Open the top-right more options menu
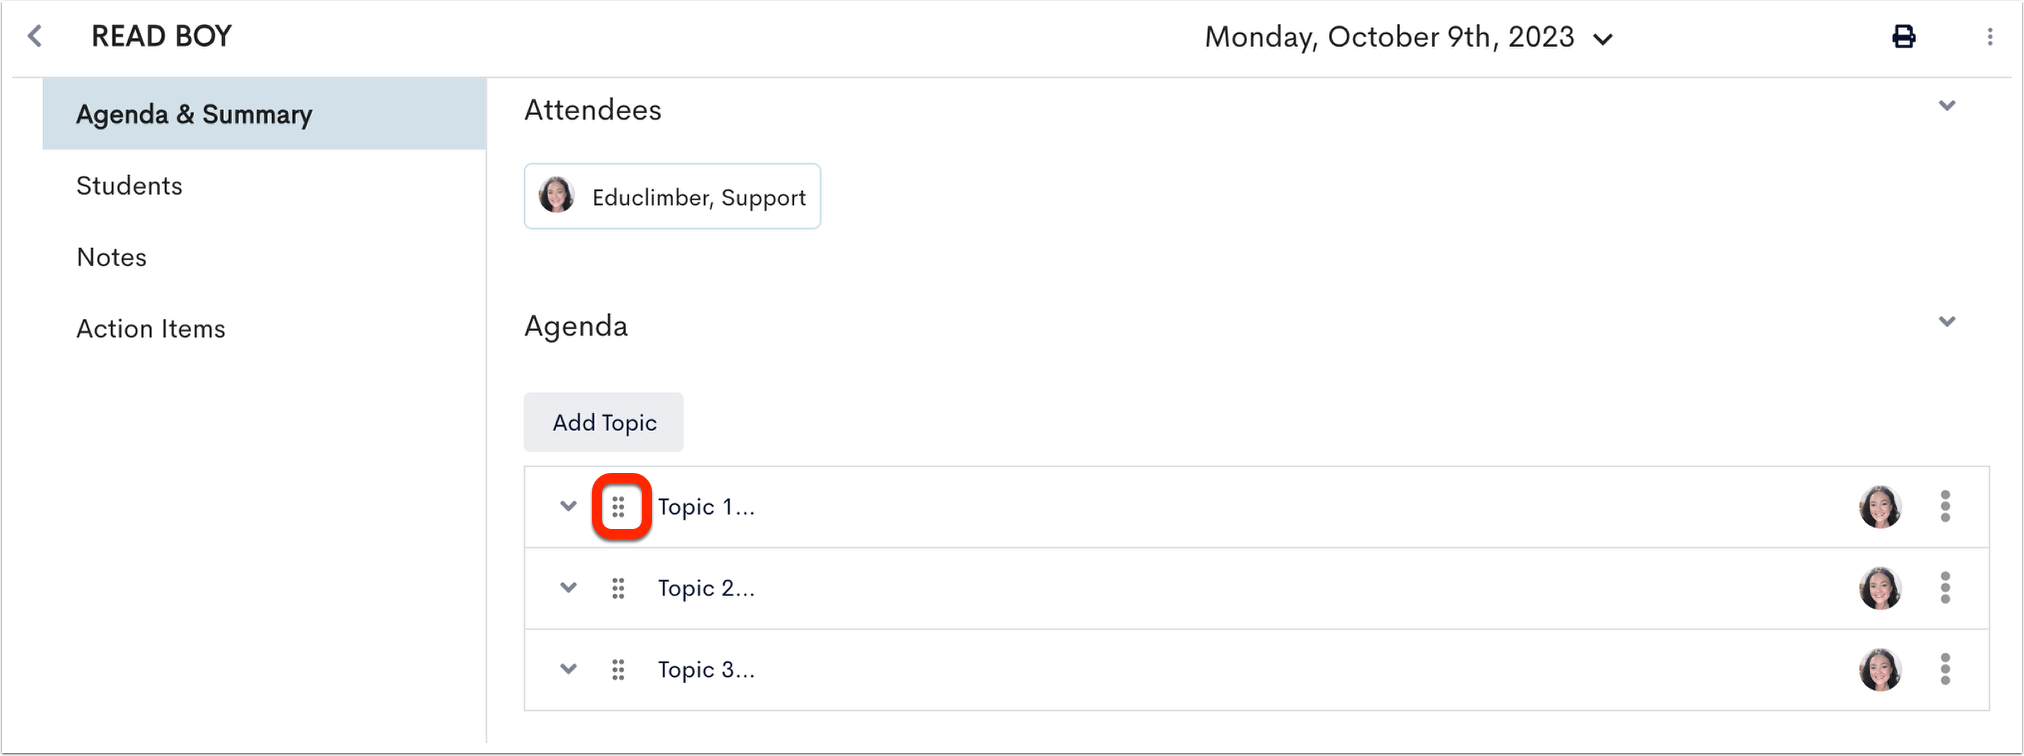 point(1990,37)
